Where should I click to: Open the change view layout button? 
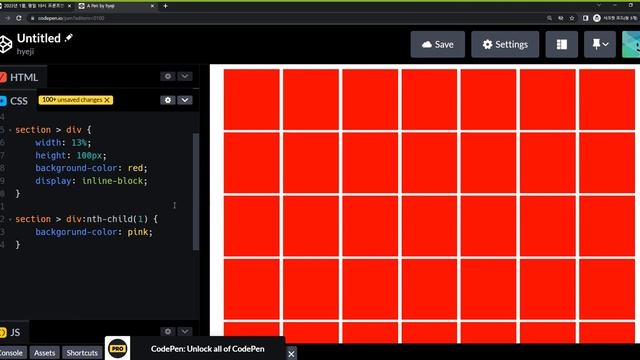click(562, 44)
